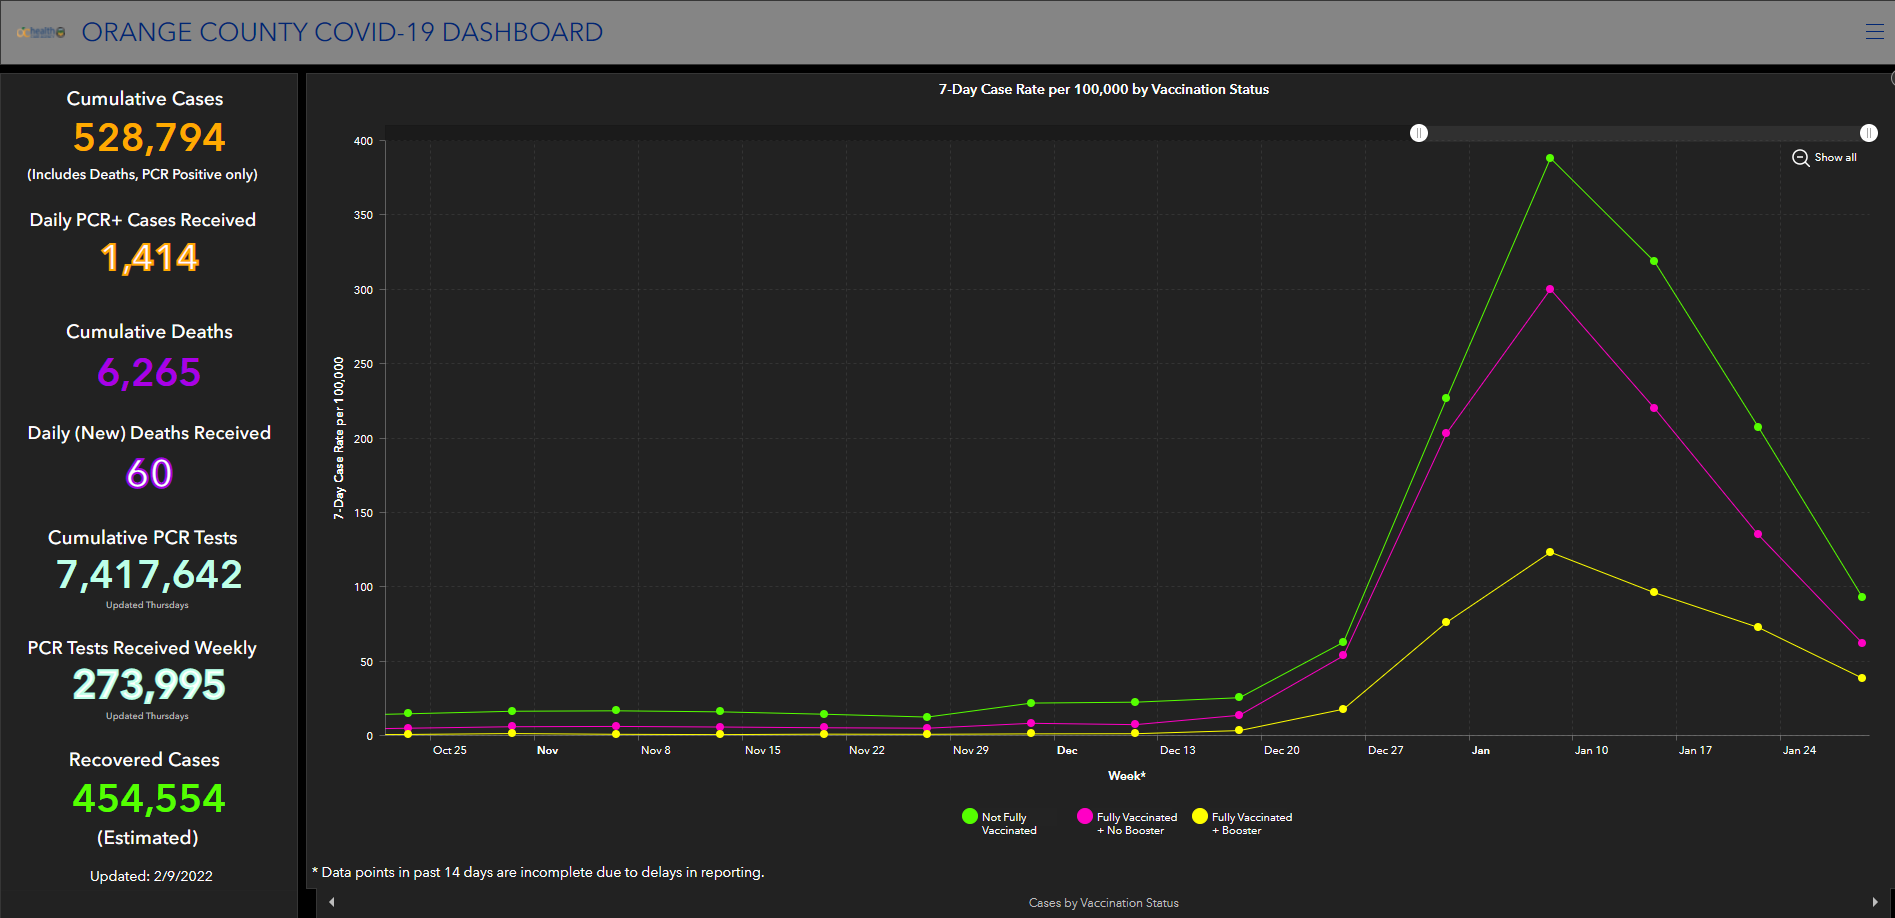The image size is (1895, 918).
Task: Click the Cumulative Cases heading
Action: (145, 99)
